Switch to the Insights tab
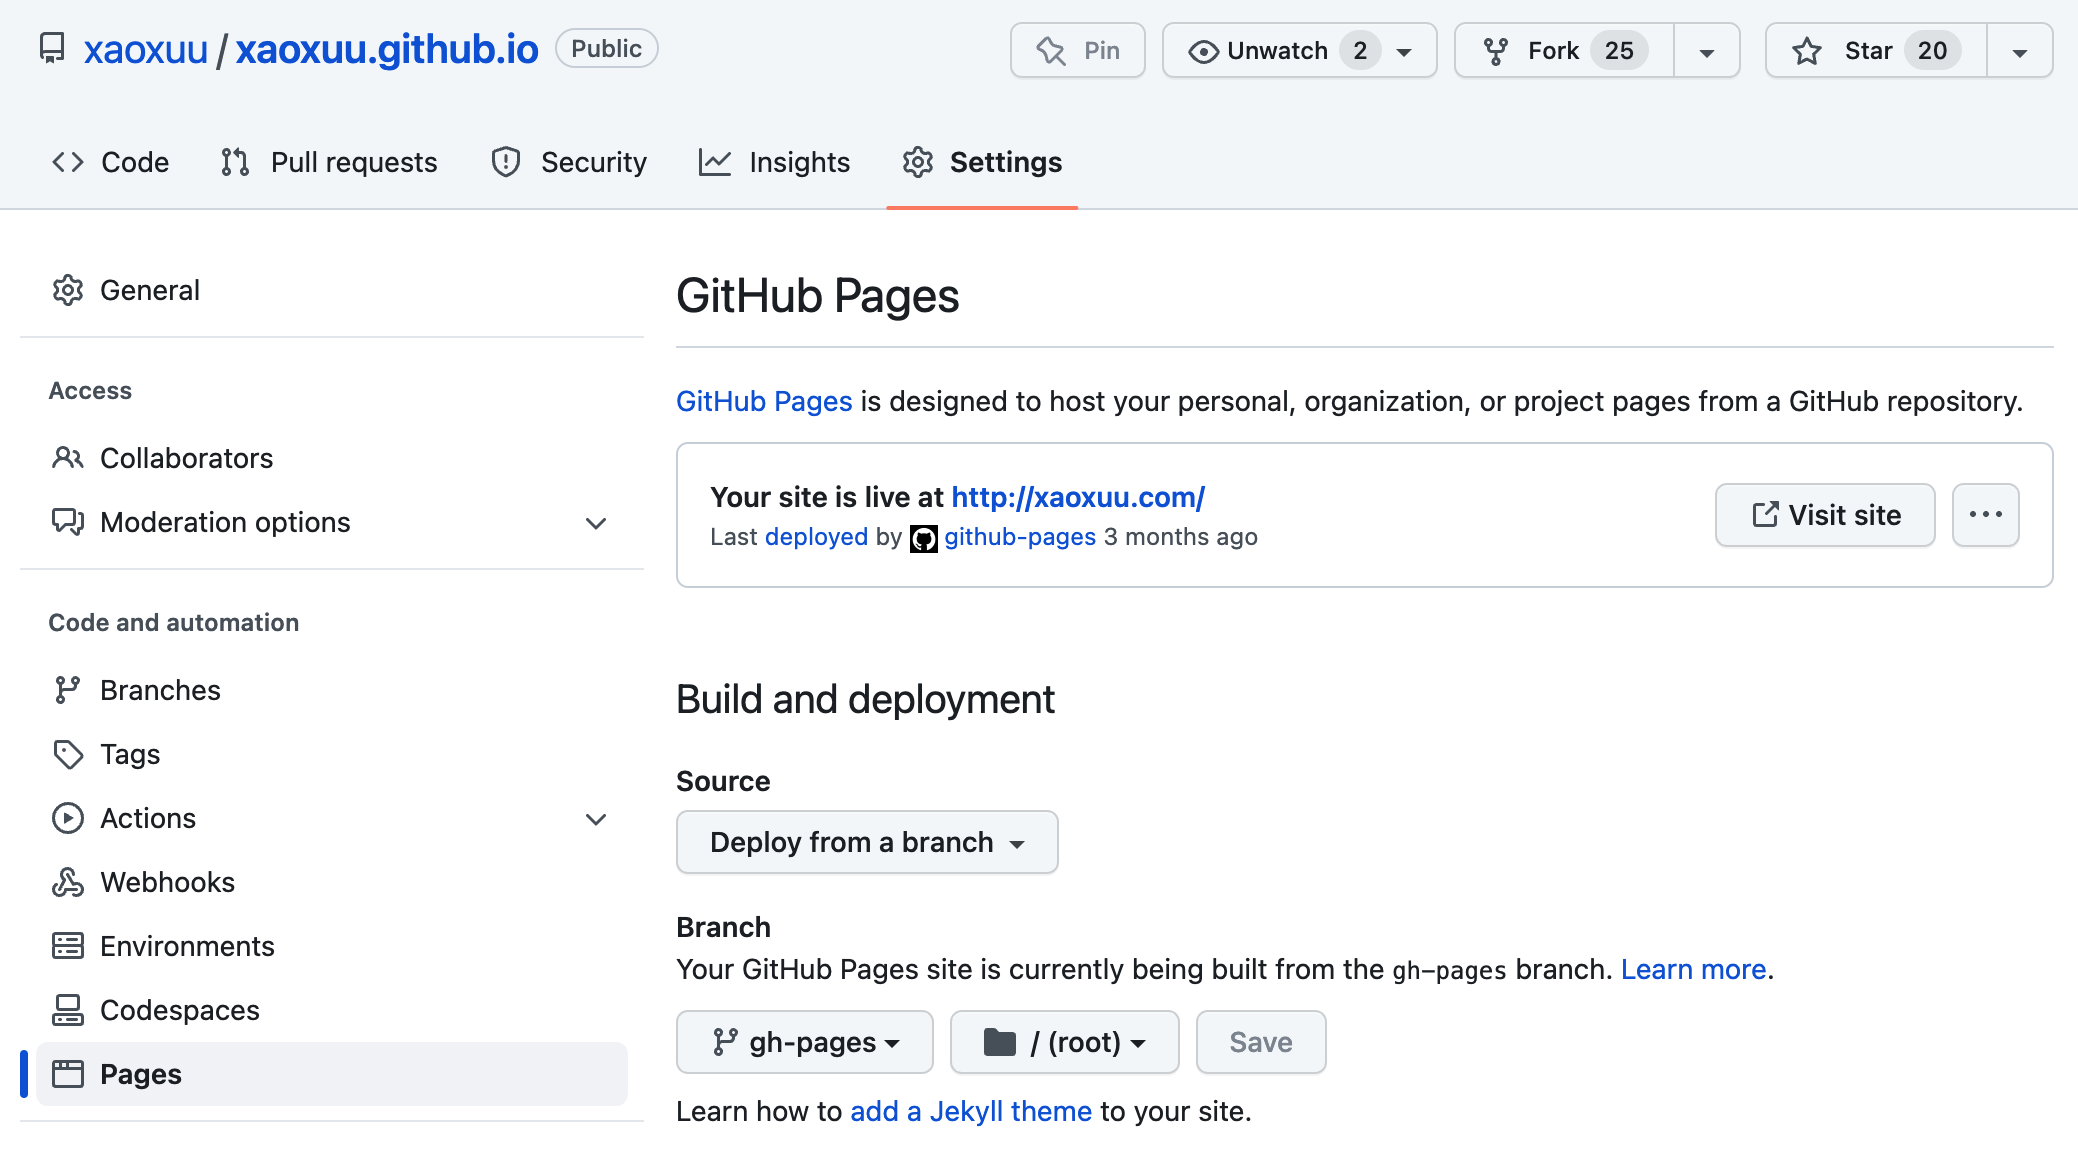 pos(774,162)
